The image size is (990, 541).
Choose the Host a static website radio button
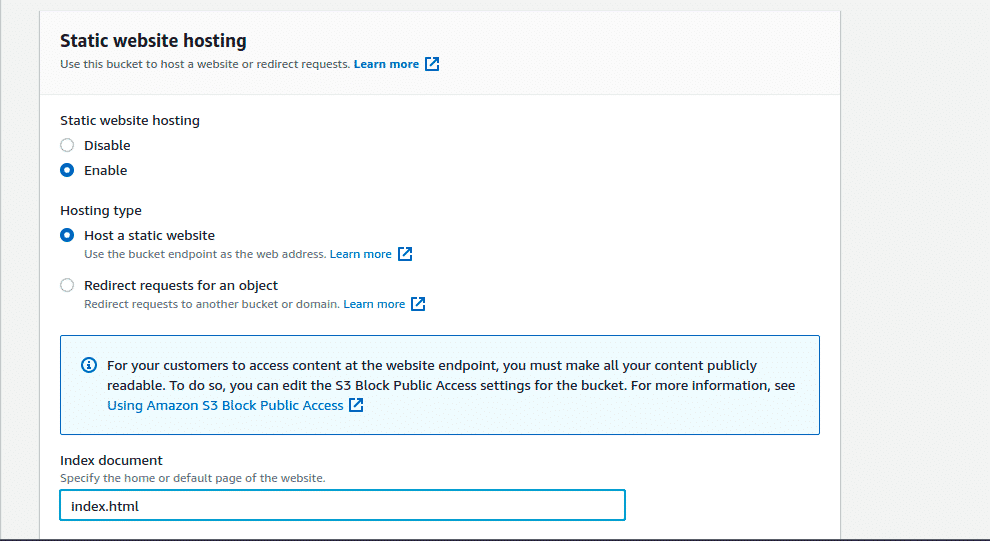point(67,235)
